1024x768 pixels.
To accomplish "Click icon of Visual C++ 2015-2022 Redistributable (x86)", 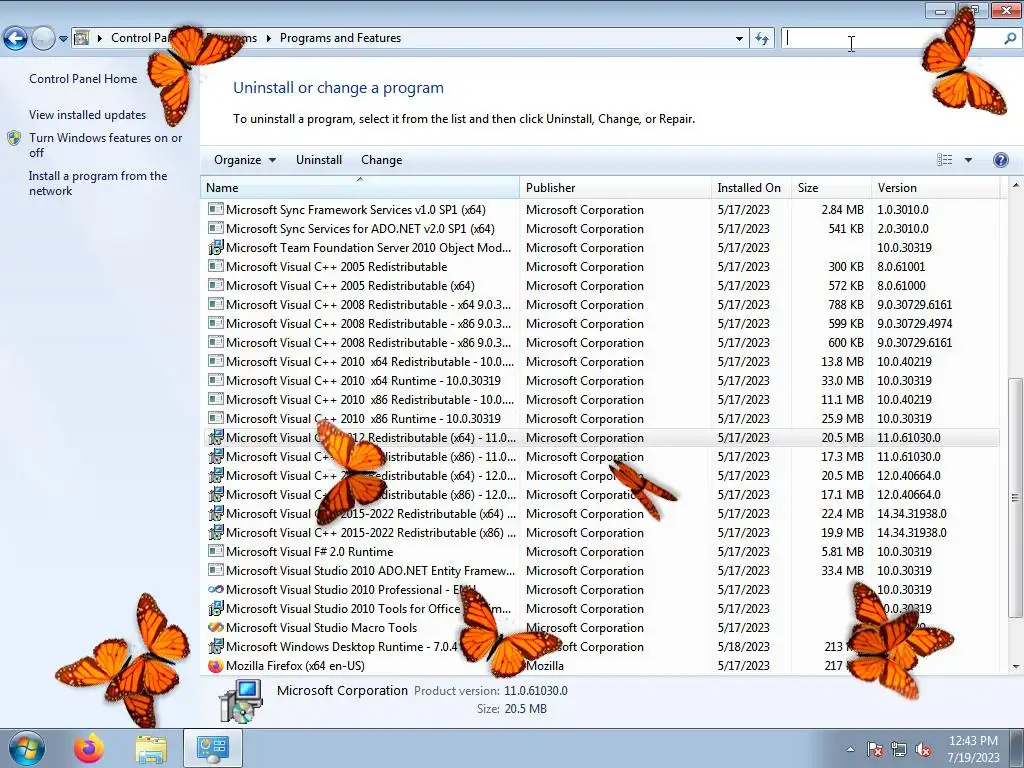I will 216,533.
